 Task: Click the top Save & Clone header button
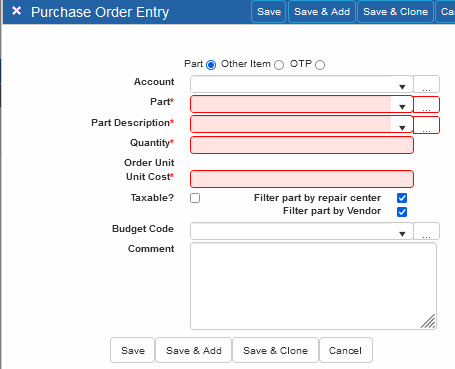[395, 12]
